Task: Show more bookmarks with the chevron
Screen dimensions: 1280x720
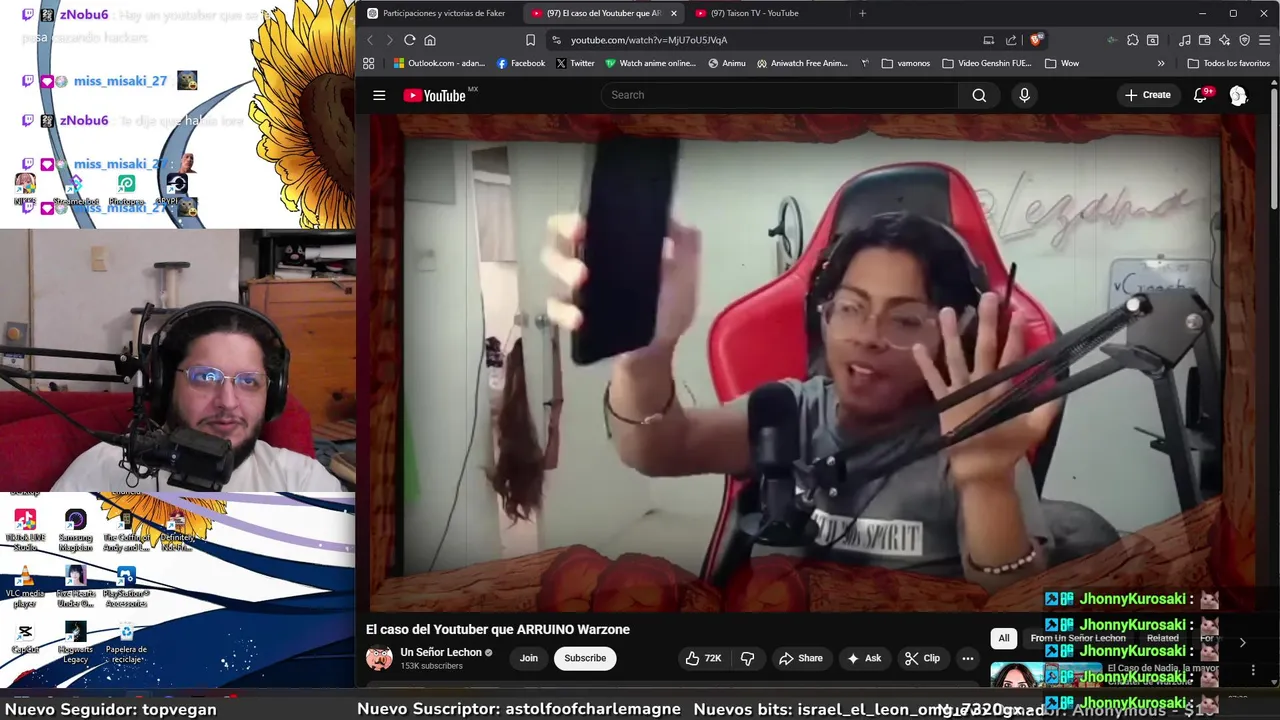Action: [1161, 63]
